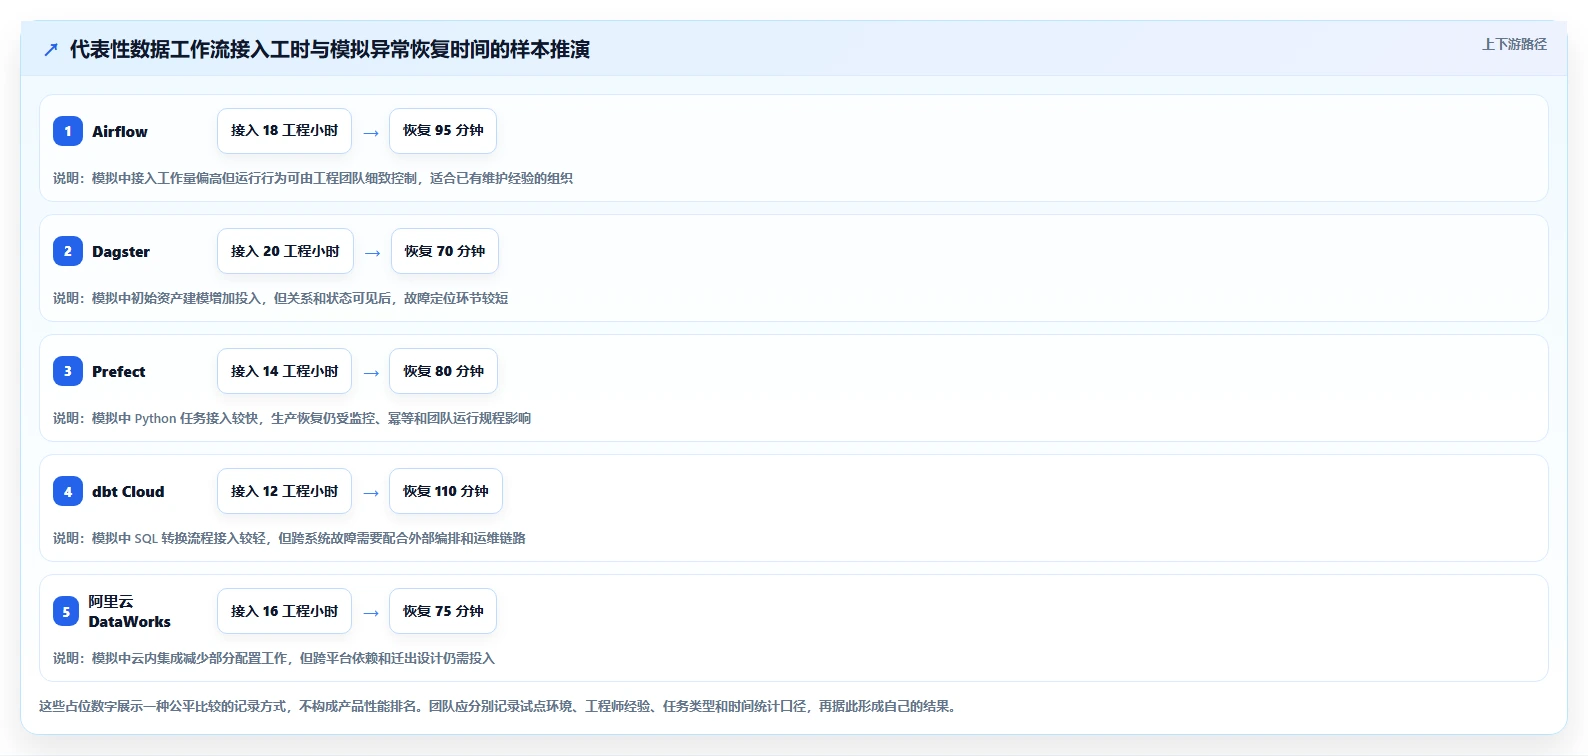Click the 接入 16 工程小时 chip
This screenshot has width=1588, height=756.
point(284,611)
